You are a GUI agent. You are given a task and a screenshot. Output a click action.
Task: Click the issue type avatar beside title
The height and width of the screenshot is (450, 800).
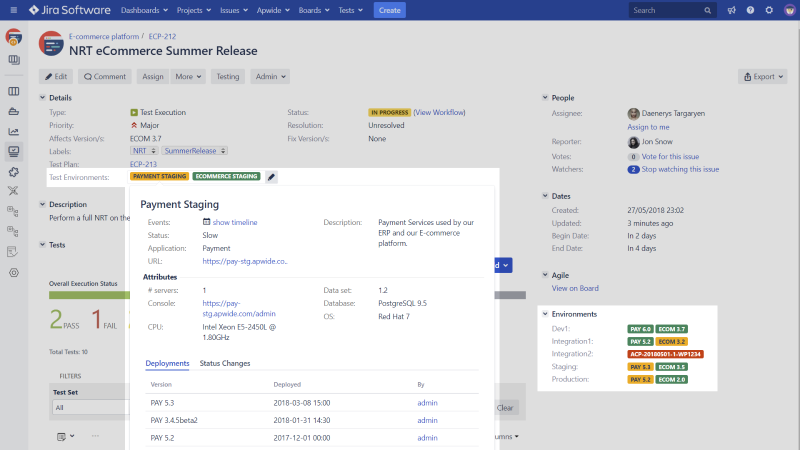(51, 44)
